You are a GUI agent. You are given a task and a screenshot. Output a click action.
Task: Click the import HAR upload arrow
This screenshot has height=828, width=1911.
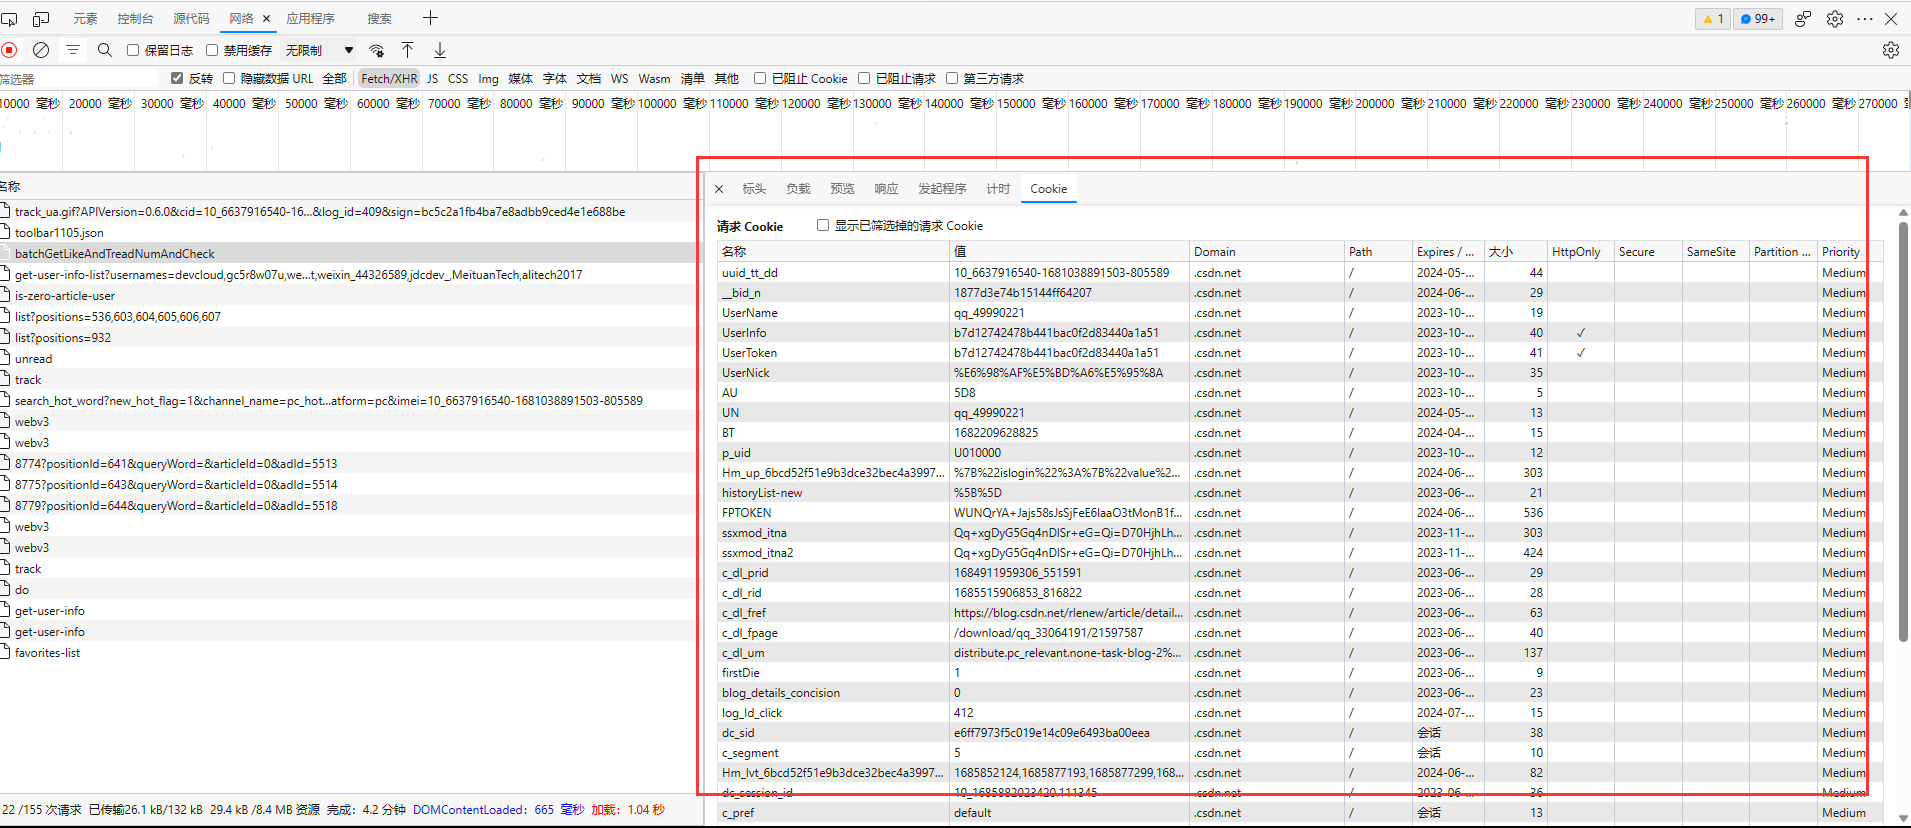(408, 50)
